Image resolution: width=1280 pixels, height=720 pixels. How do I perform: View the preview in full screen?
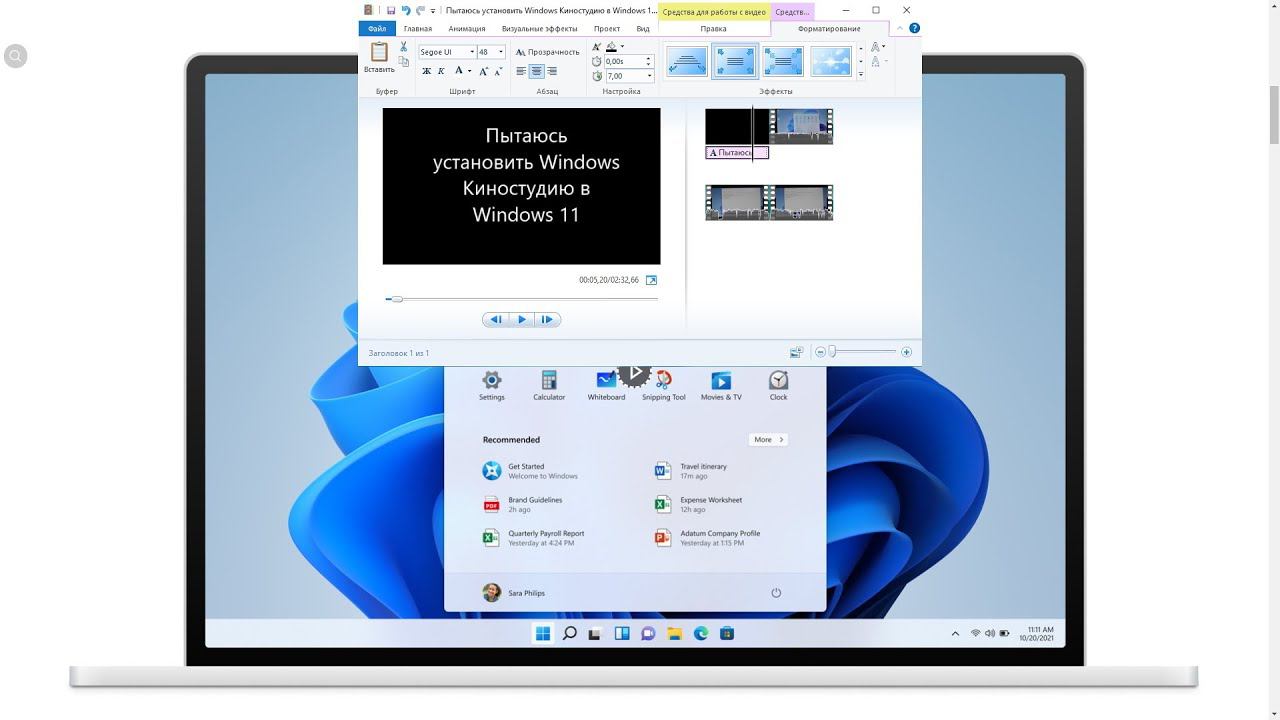(x=651, y=280)
